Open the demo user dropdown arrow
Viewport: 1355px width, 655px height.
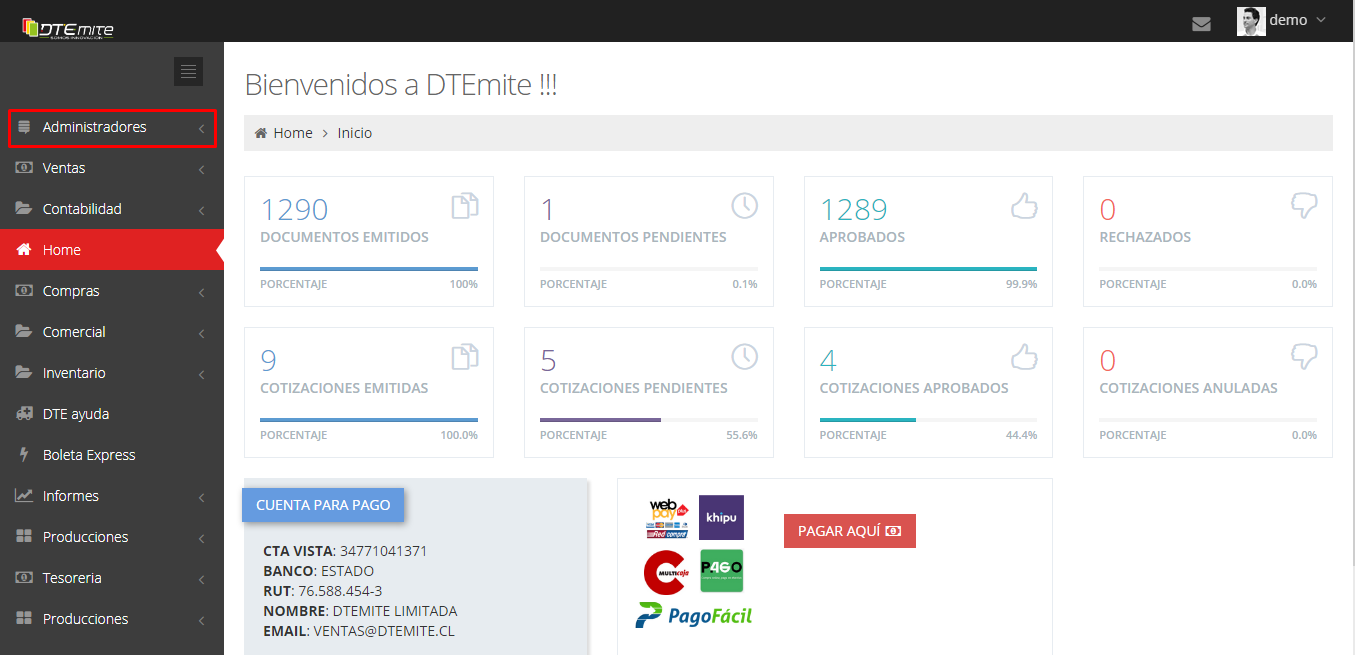coord(1321,20)
